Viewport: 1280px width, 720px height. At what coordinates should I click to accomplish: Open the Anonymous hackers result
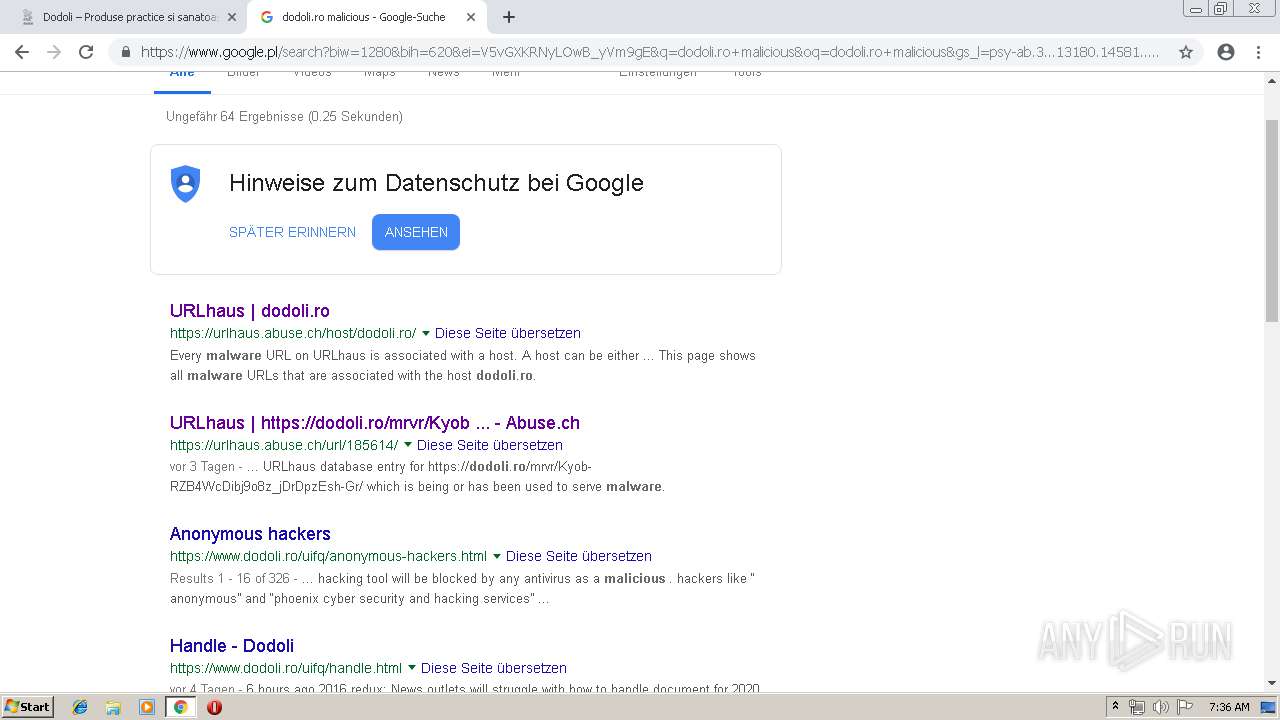pos(250,534)
